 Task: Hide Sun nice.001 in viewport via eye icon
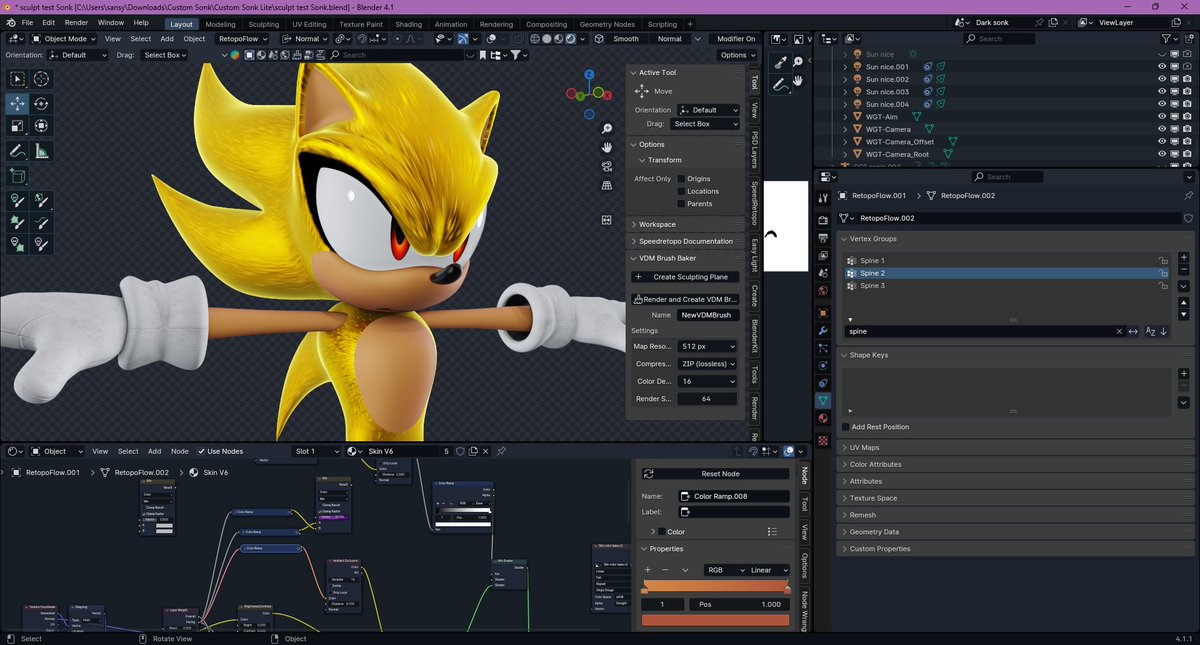pos(1162,67)
